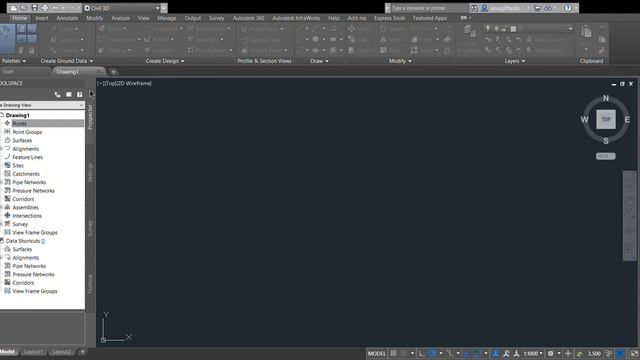This screenshot has width=640, height=360.
Task: Click the N compass direction on ViewCube
Action: 606,98
